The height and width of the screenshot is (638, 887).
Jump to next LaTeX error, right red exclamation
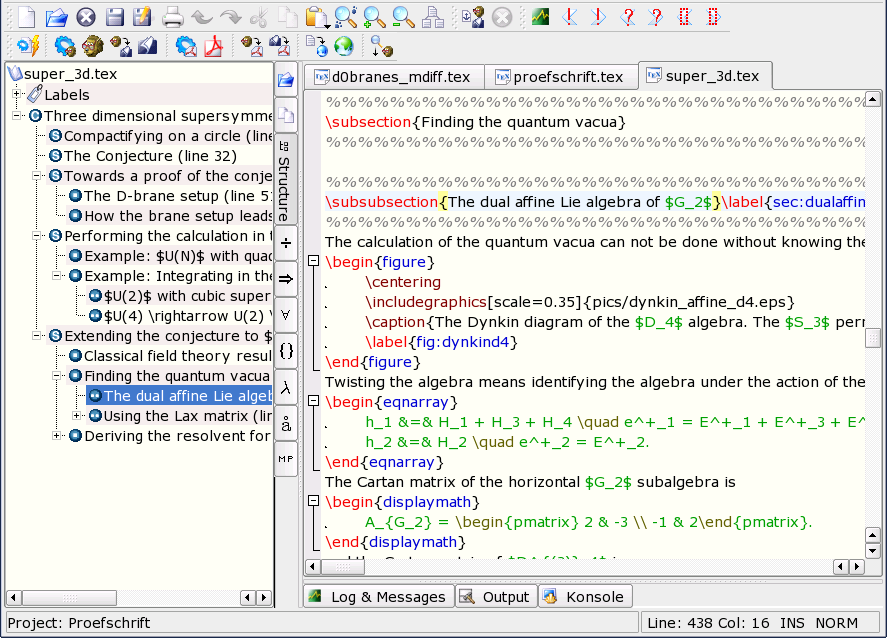(598, 17)
